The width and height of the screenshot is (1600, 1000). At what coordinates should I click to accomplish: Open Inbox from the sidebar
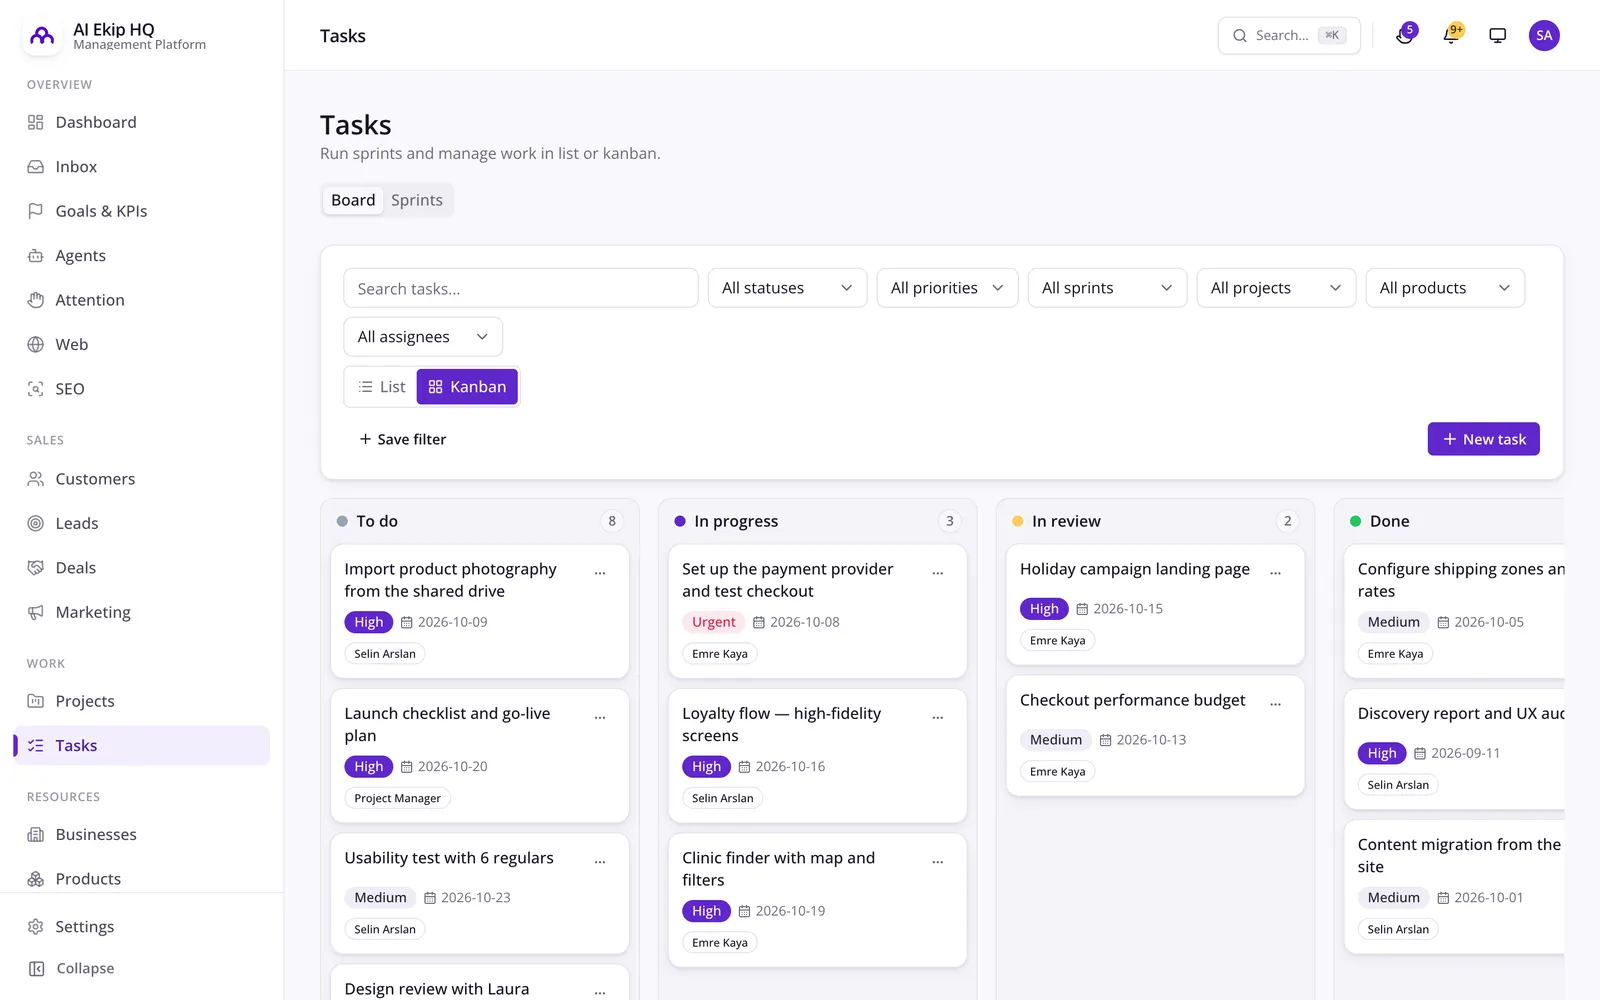point(142,167)
